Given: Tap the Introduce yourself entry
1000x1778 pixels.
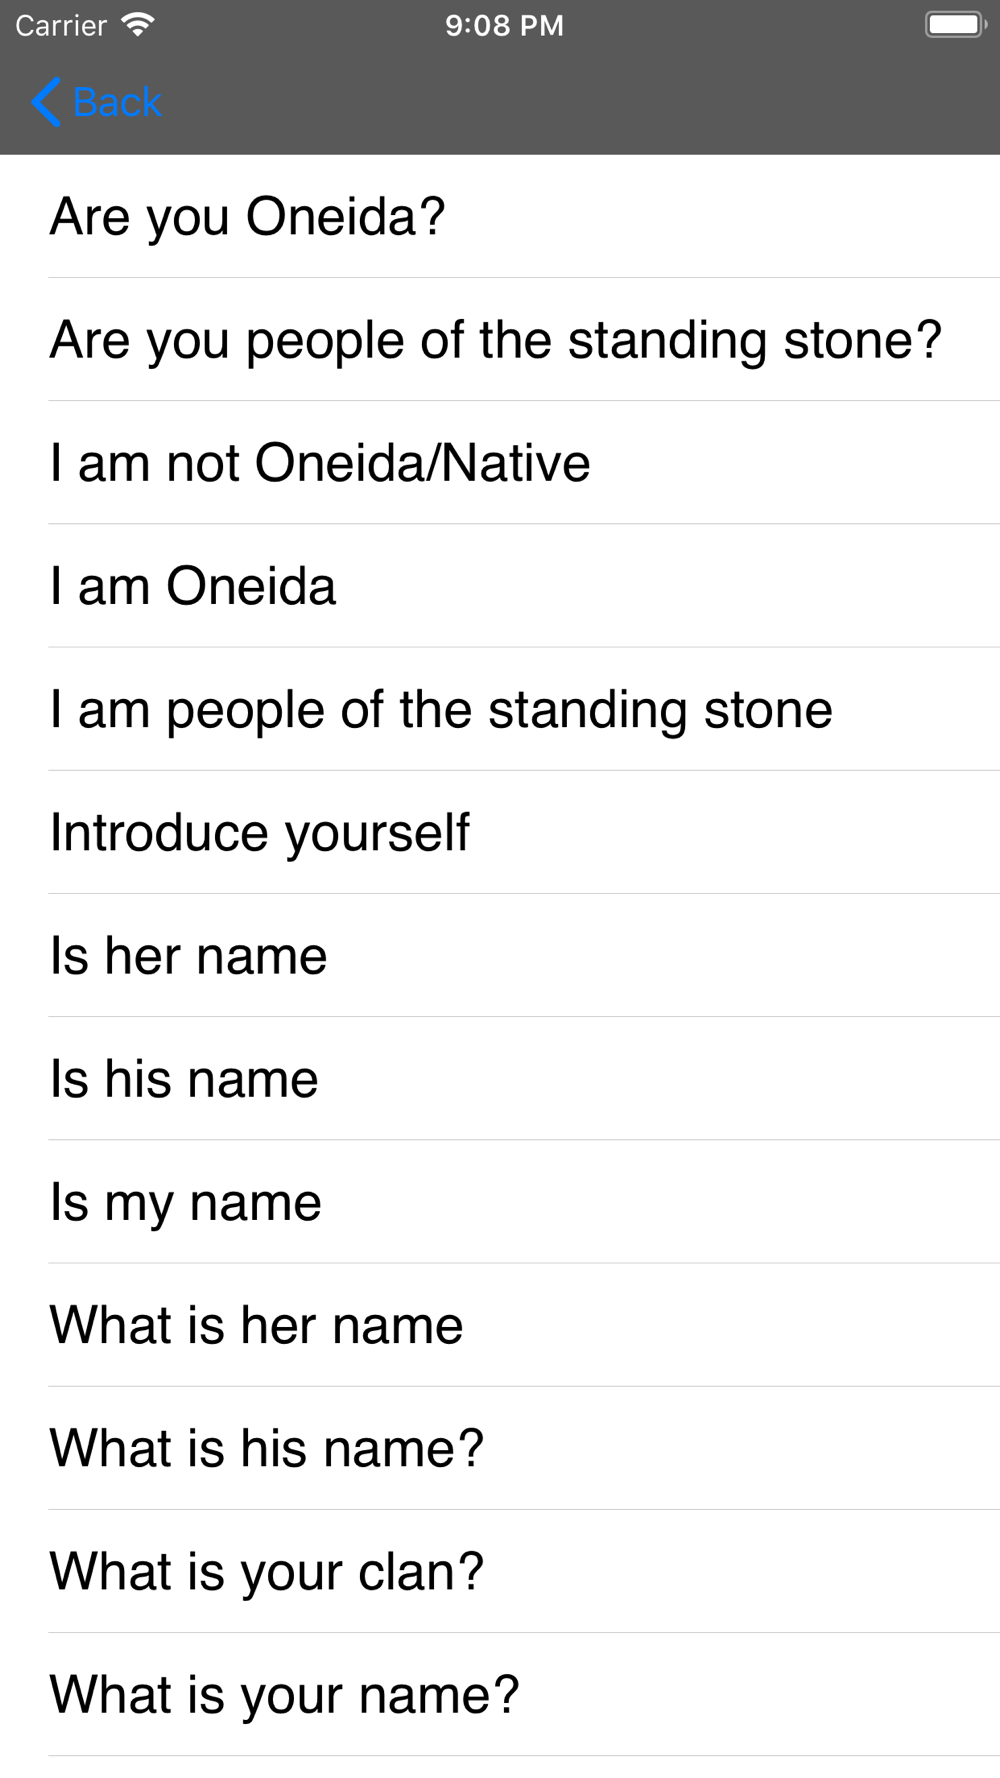Looking at the screenshot, I should [500, 832].
